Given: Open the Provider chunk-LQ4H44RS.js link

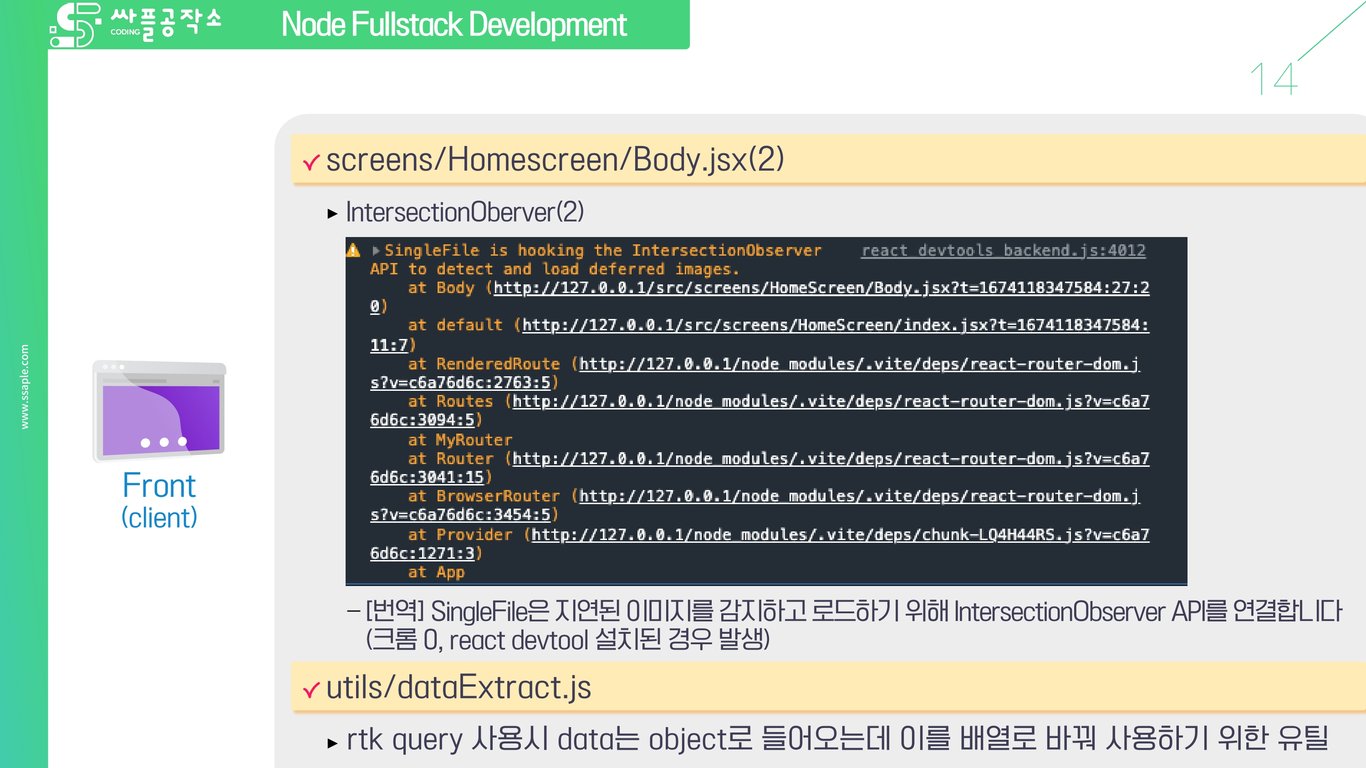Looking at the screenshot, I should tap(760, 543).
